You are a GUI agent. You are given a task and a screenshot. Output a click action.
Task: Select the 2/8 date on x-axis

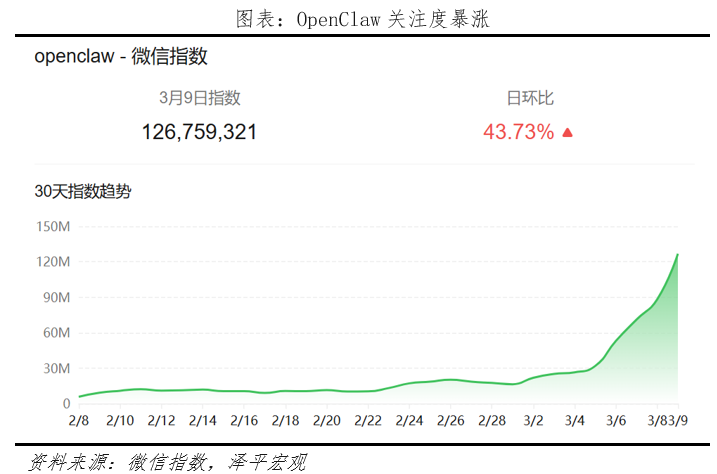[79, 421]
